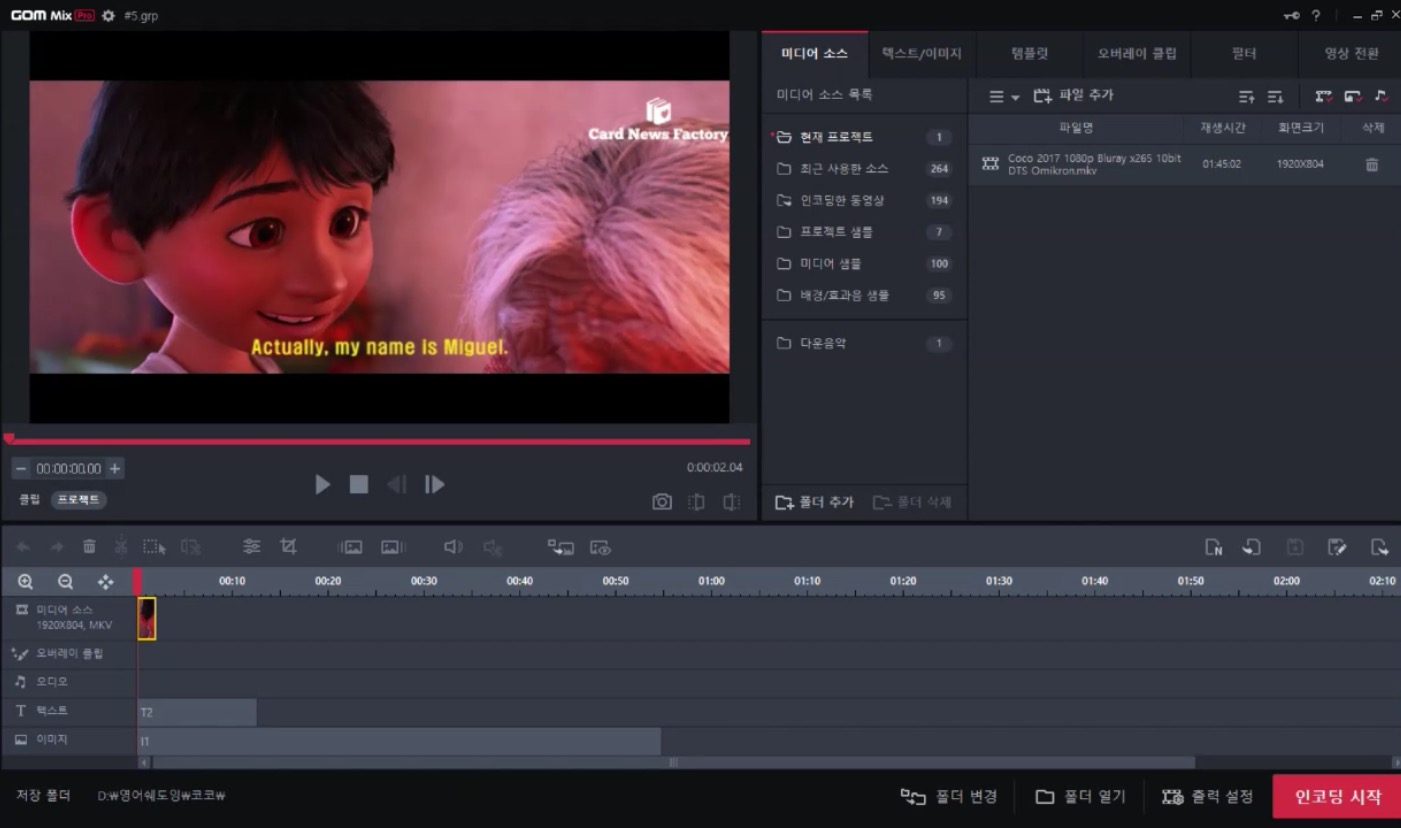
Task: Click the 폴더 열기 button
Action: click(x=1080, y=797)
